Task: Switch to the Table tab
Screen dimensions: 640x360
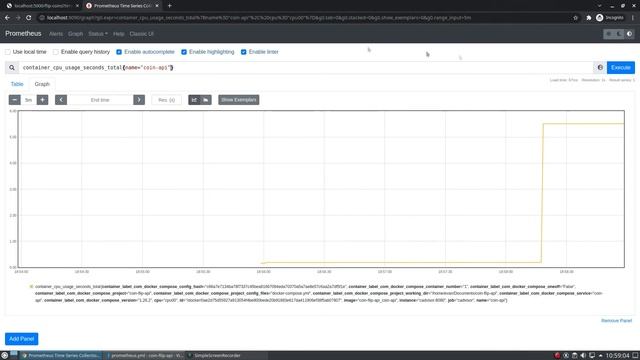Action: (x=17, y=84)
